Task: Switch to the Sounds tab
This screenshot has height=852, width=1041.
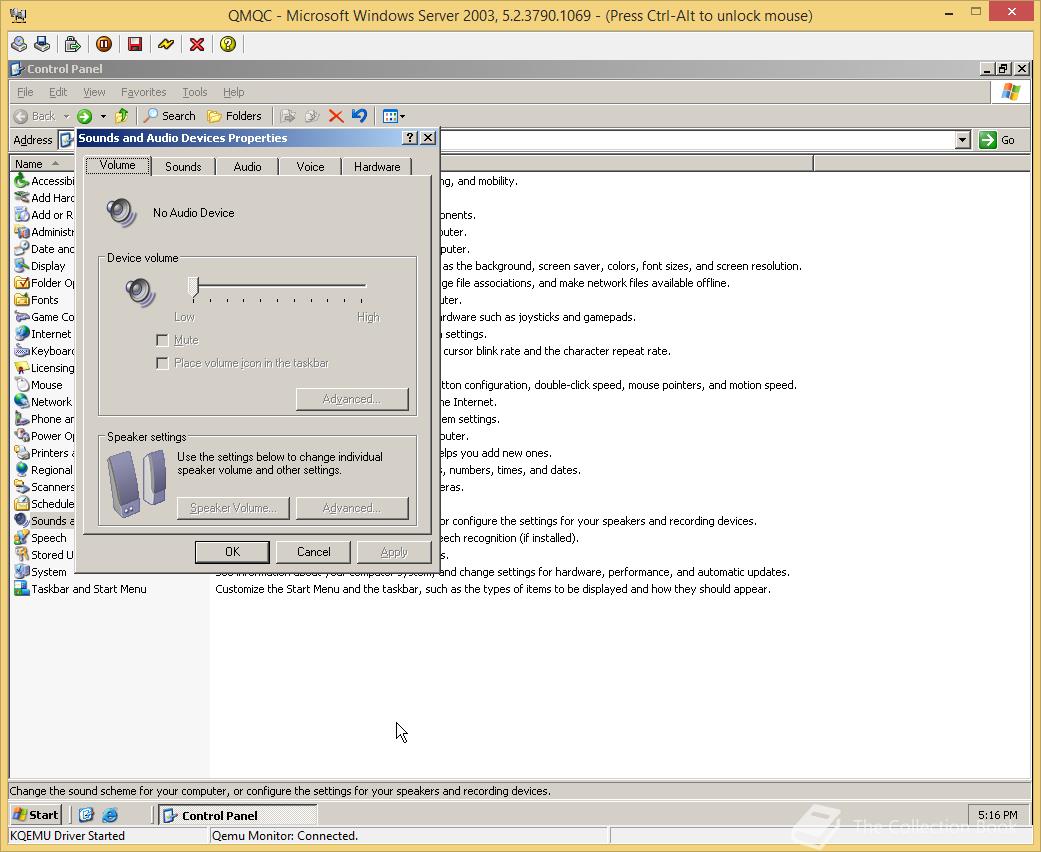Action: 183,167
